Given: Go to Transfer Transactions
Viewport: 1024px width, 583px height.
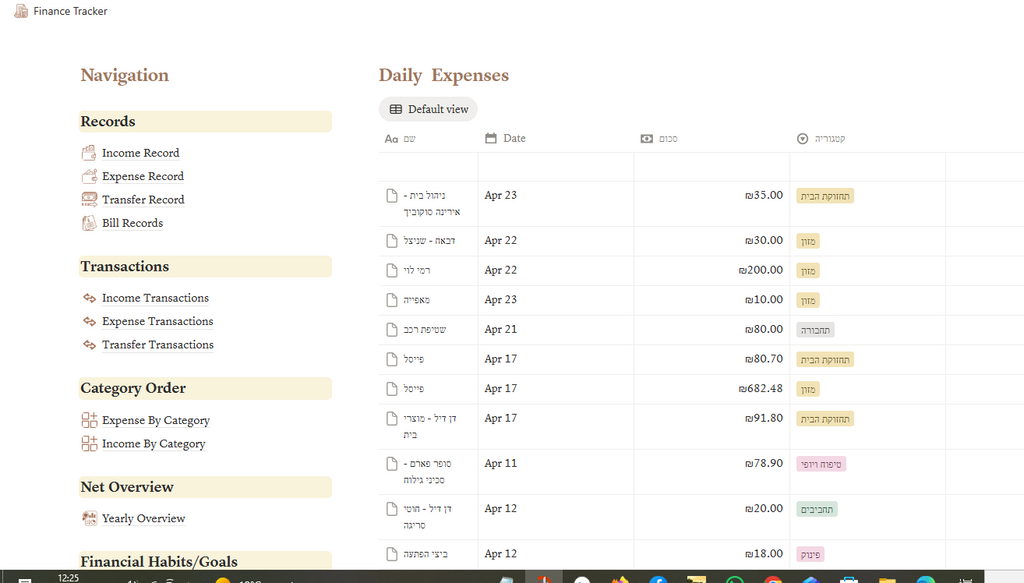Looking at the screenshot, I should tap(157, 345).
